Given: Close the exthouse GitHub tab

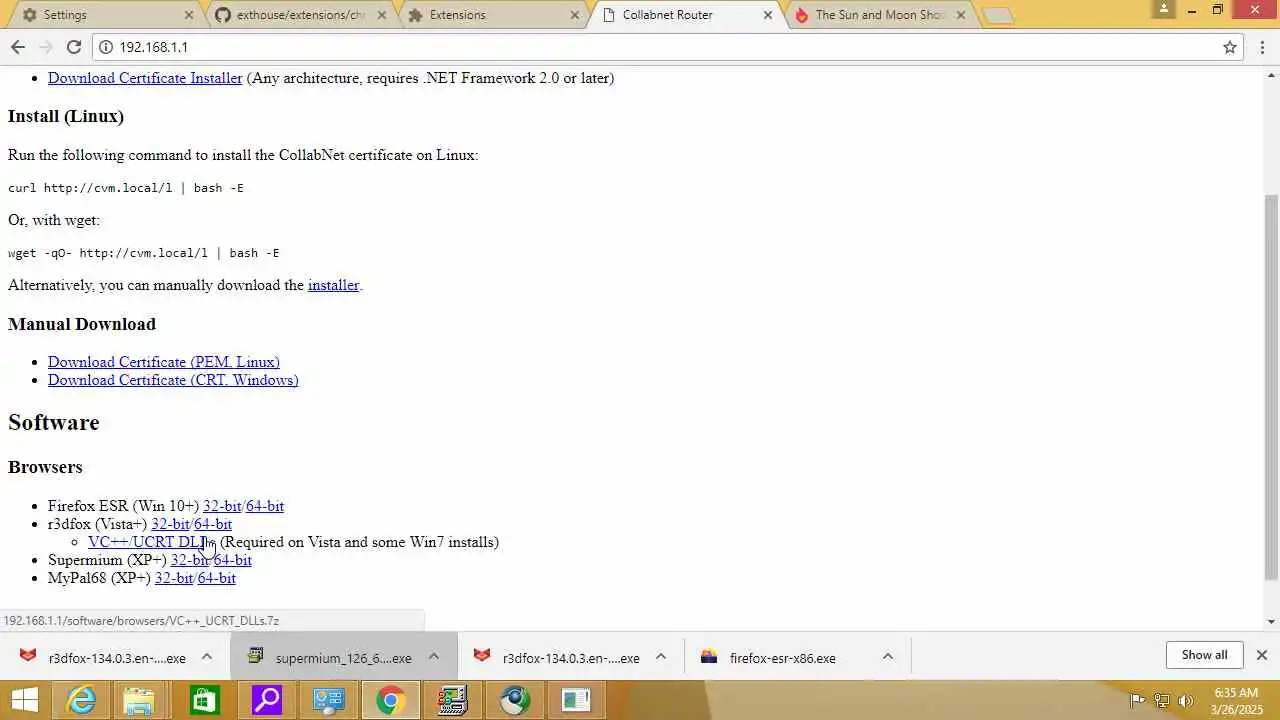Looking at the screenshot, I should point(382,15).
